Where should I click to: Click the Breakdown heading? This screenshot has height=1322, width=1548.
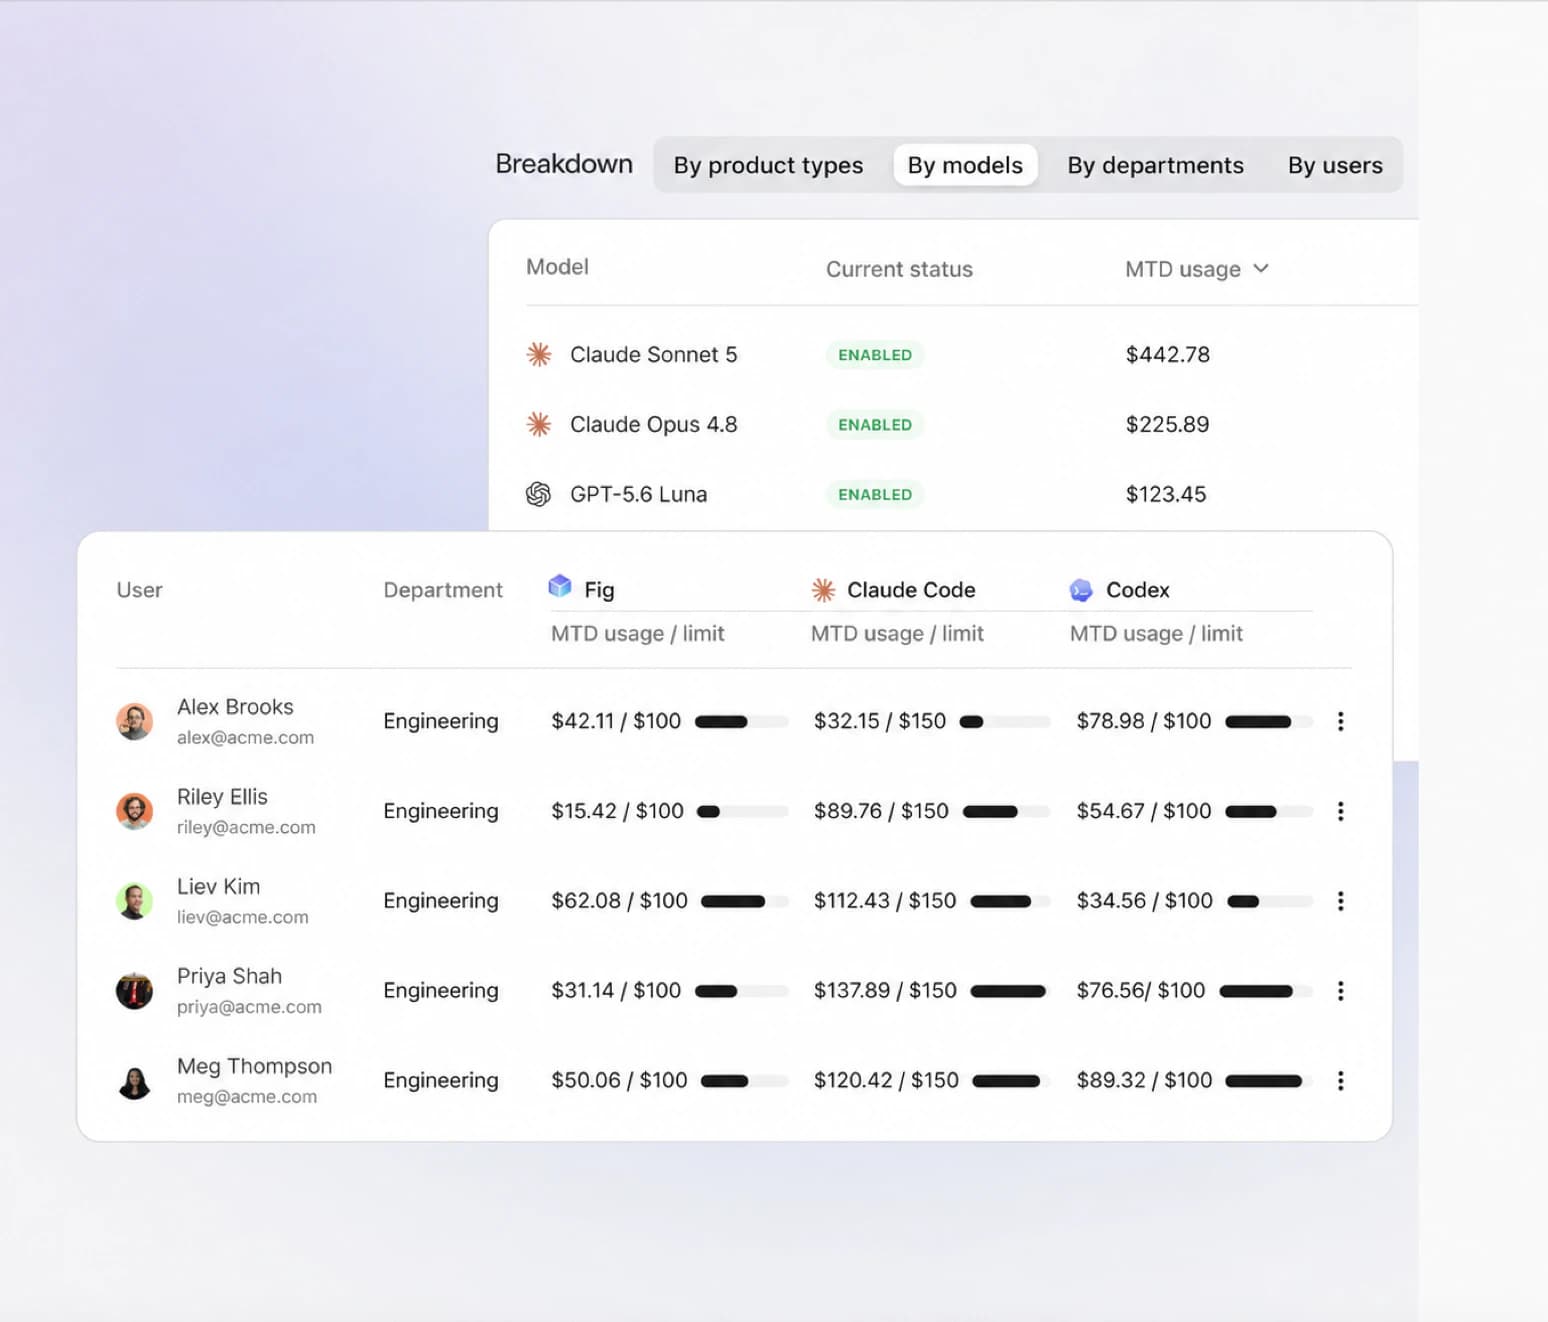(564, 164)
